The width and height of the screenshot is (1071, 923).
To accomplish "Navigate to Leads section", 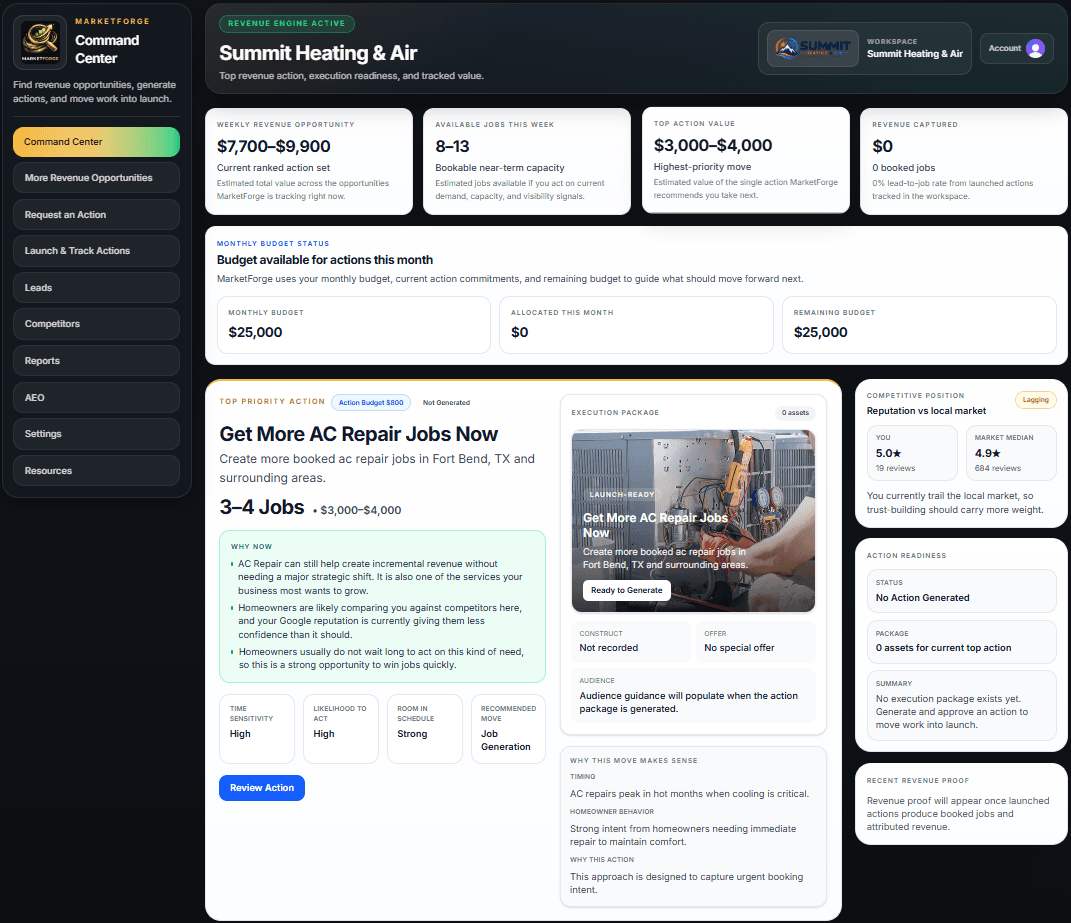I will 96,288.
